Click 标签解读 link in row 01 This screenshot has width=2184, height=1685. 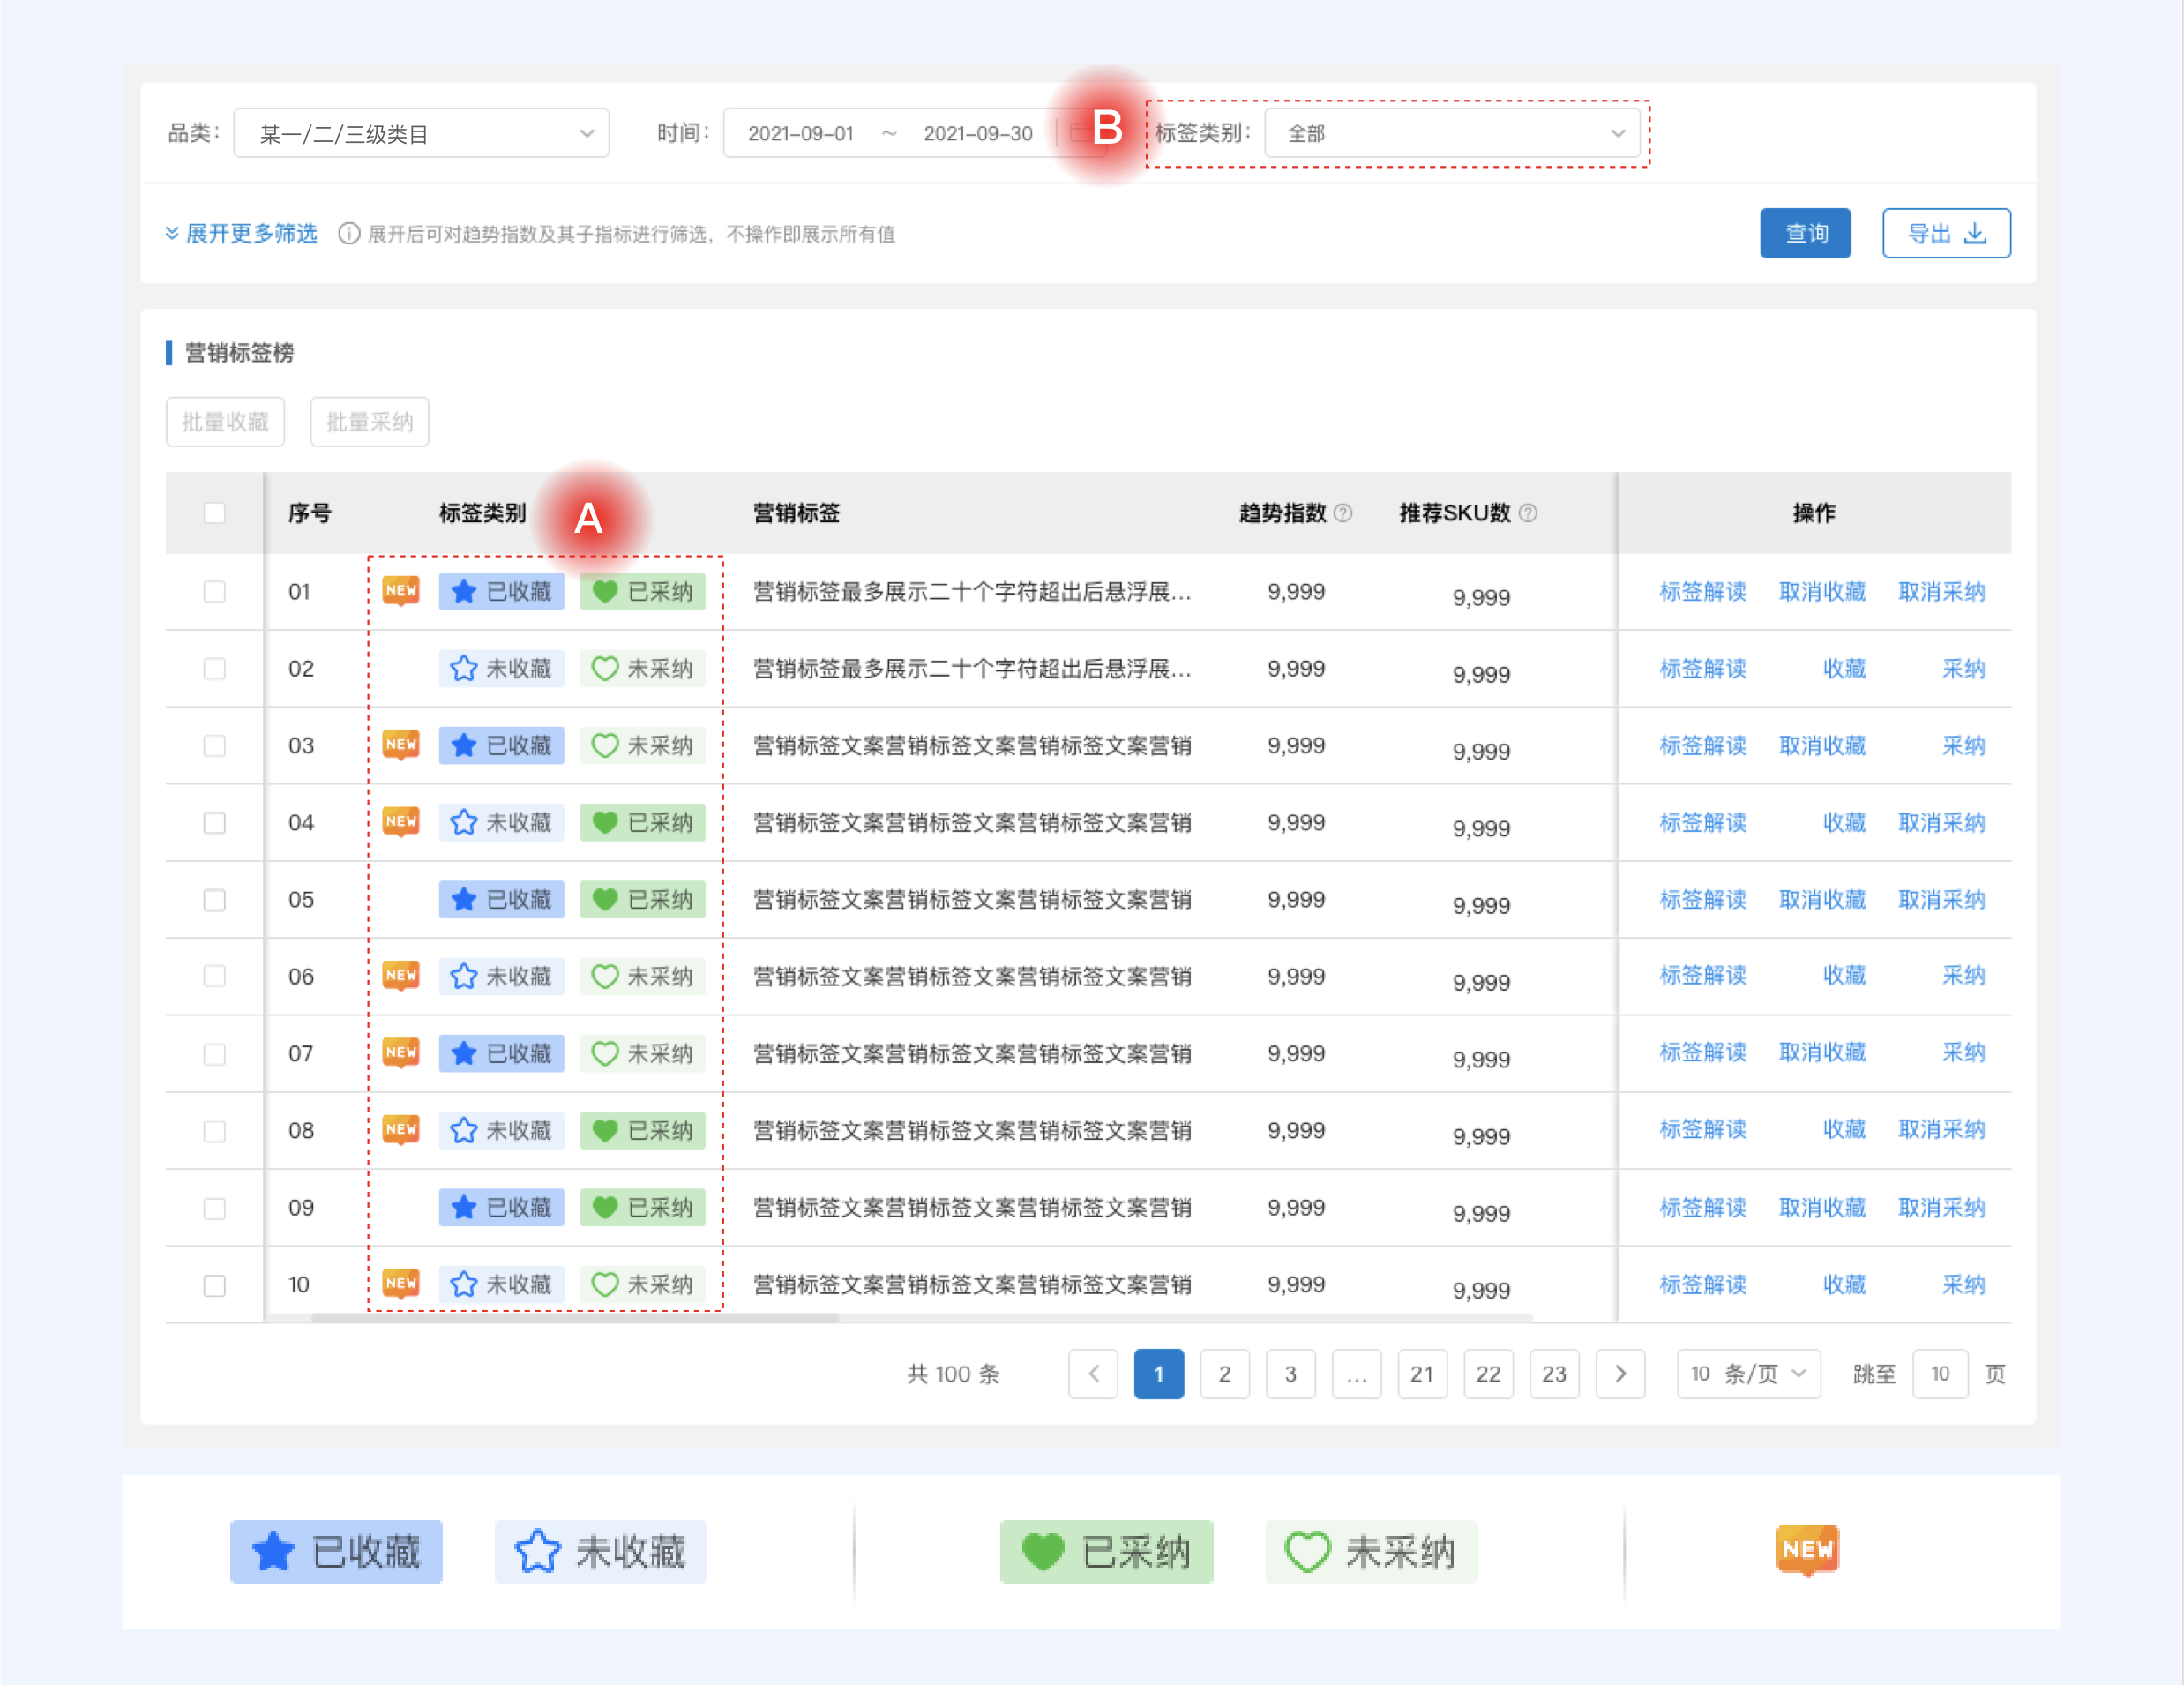(1703, 591)
